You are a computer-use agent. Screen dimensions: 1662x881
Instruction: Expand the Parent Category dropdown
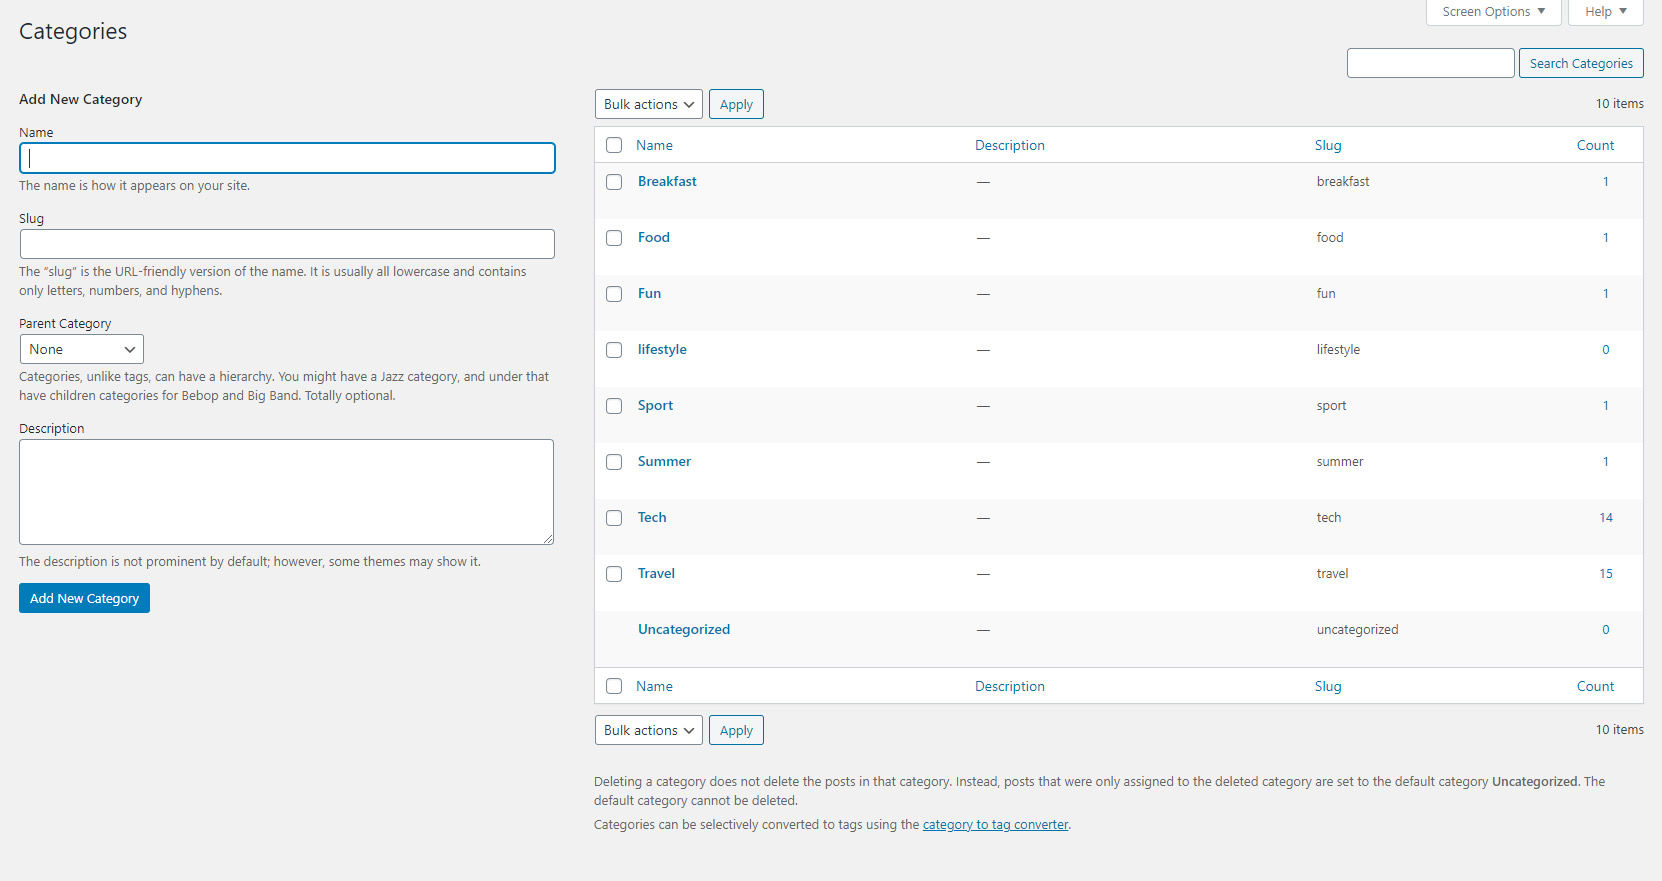[82, 349]
